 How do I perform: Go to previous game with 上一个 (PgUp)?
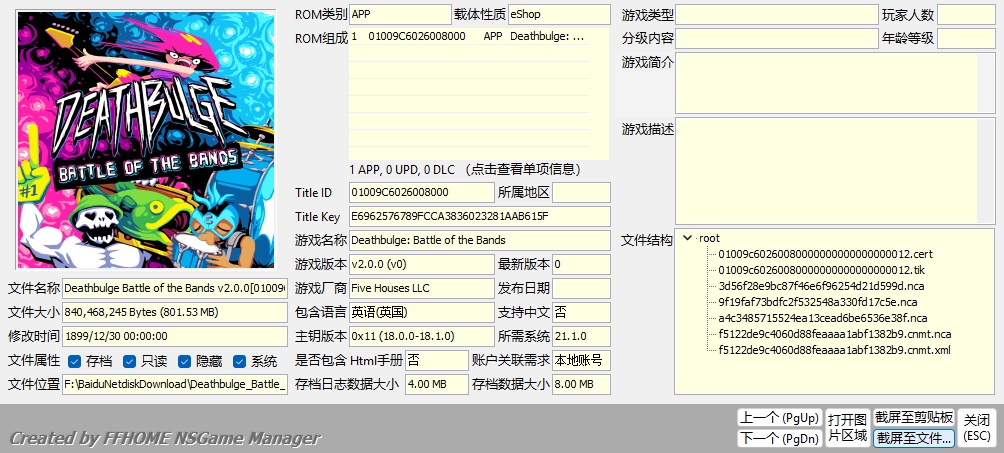[x=779, y=418]
